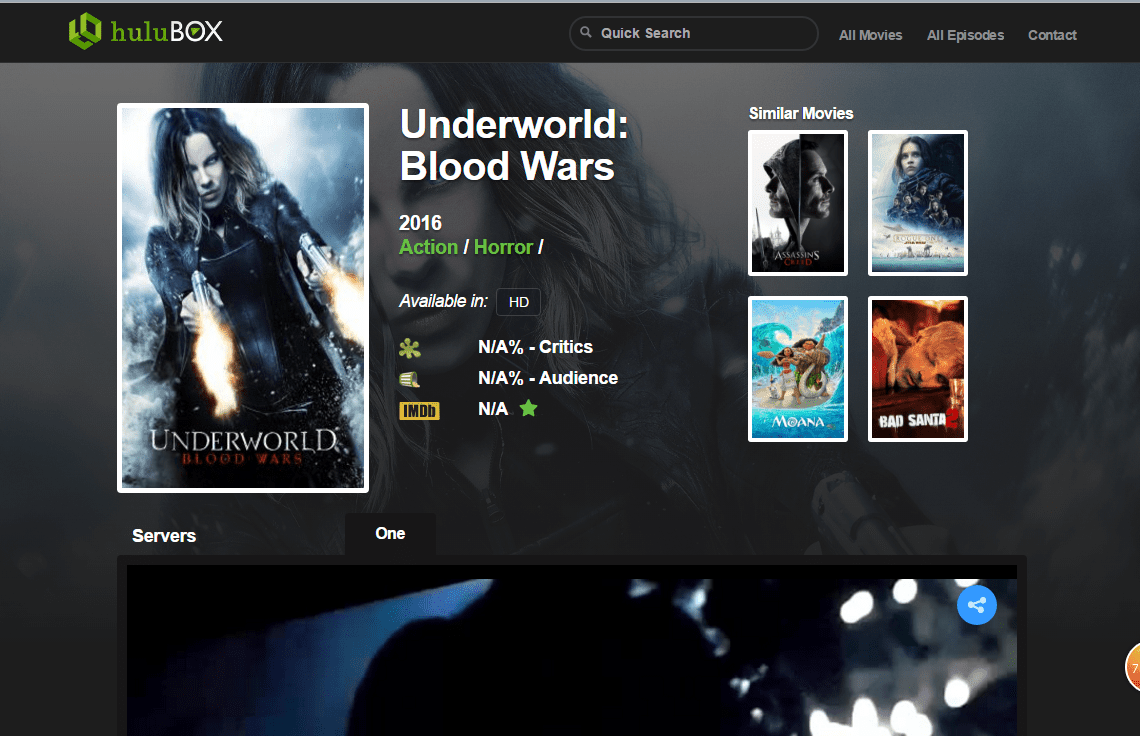Focus the Quick Search field
1140x736 pixels.
[x=694, y=33]
